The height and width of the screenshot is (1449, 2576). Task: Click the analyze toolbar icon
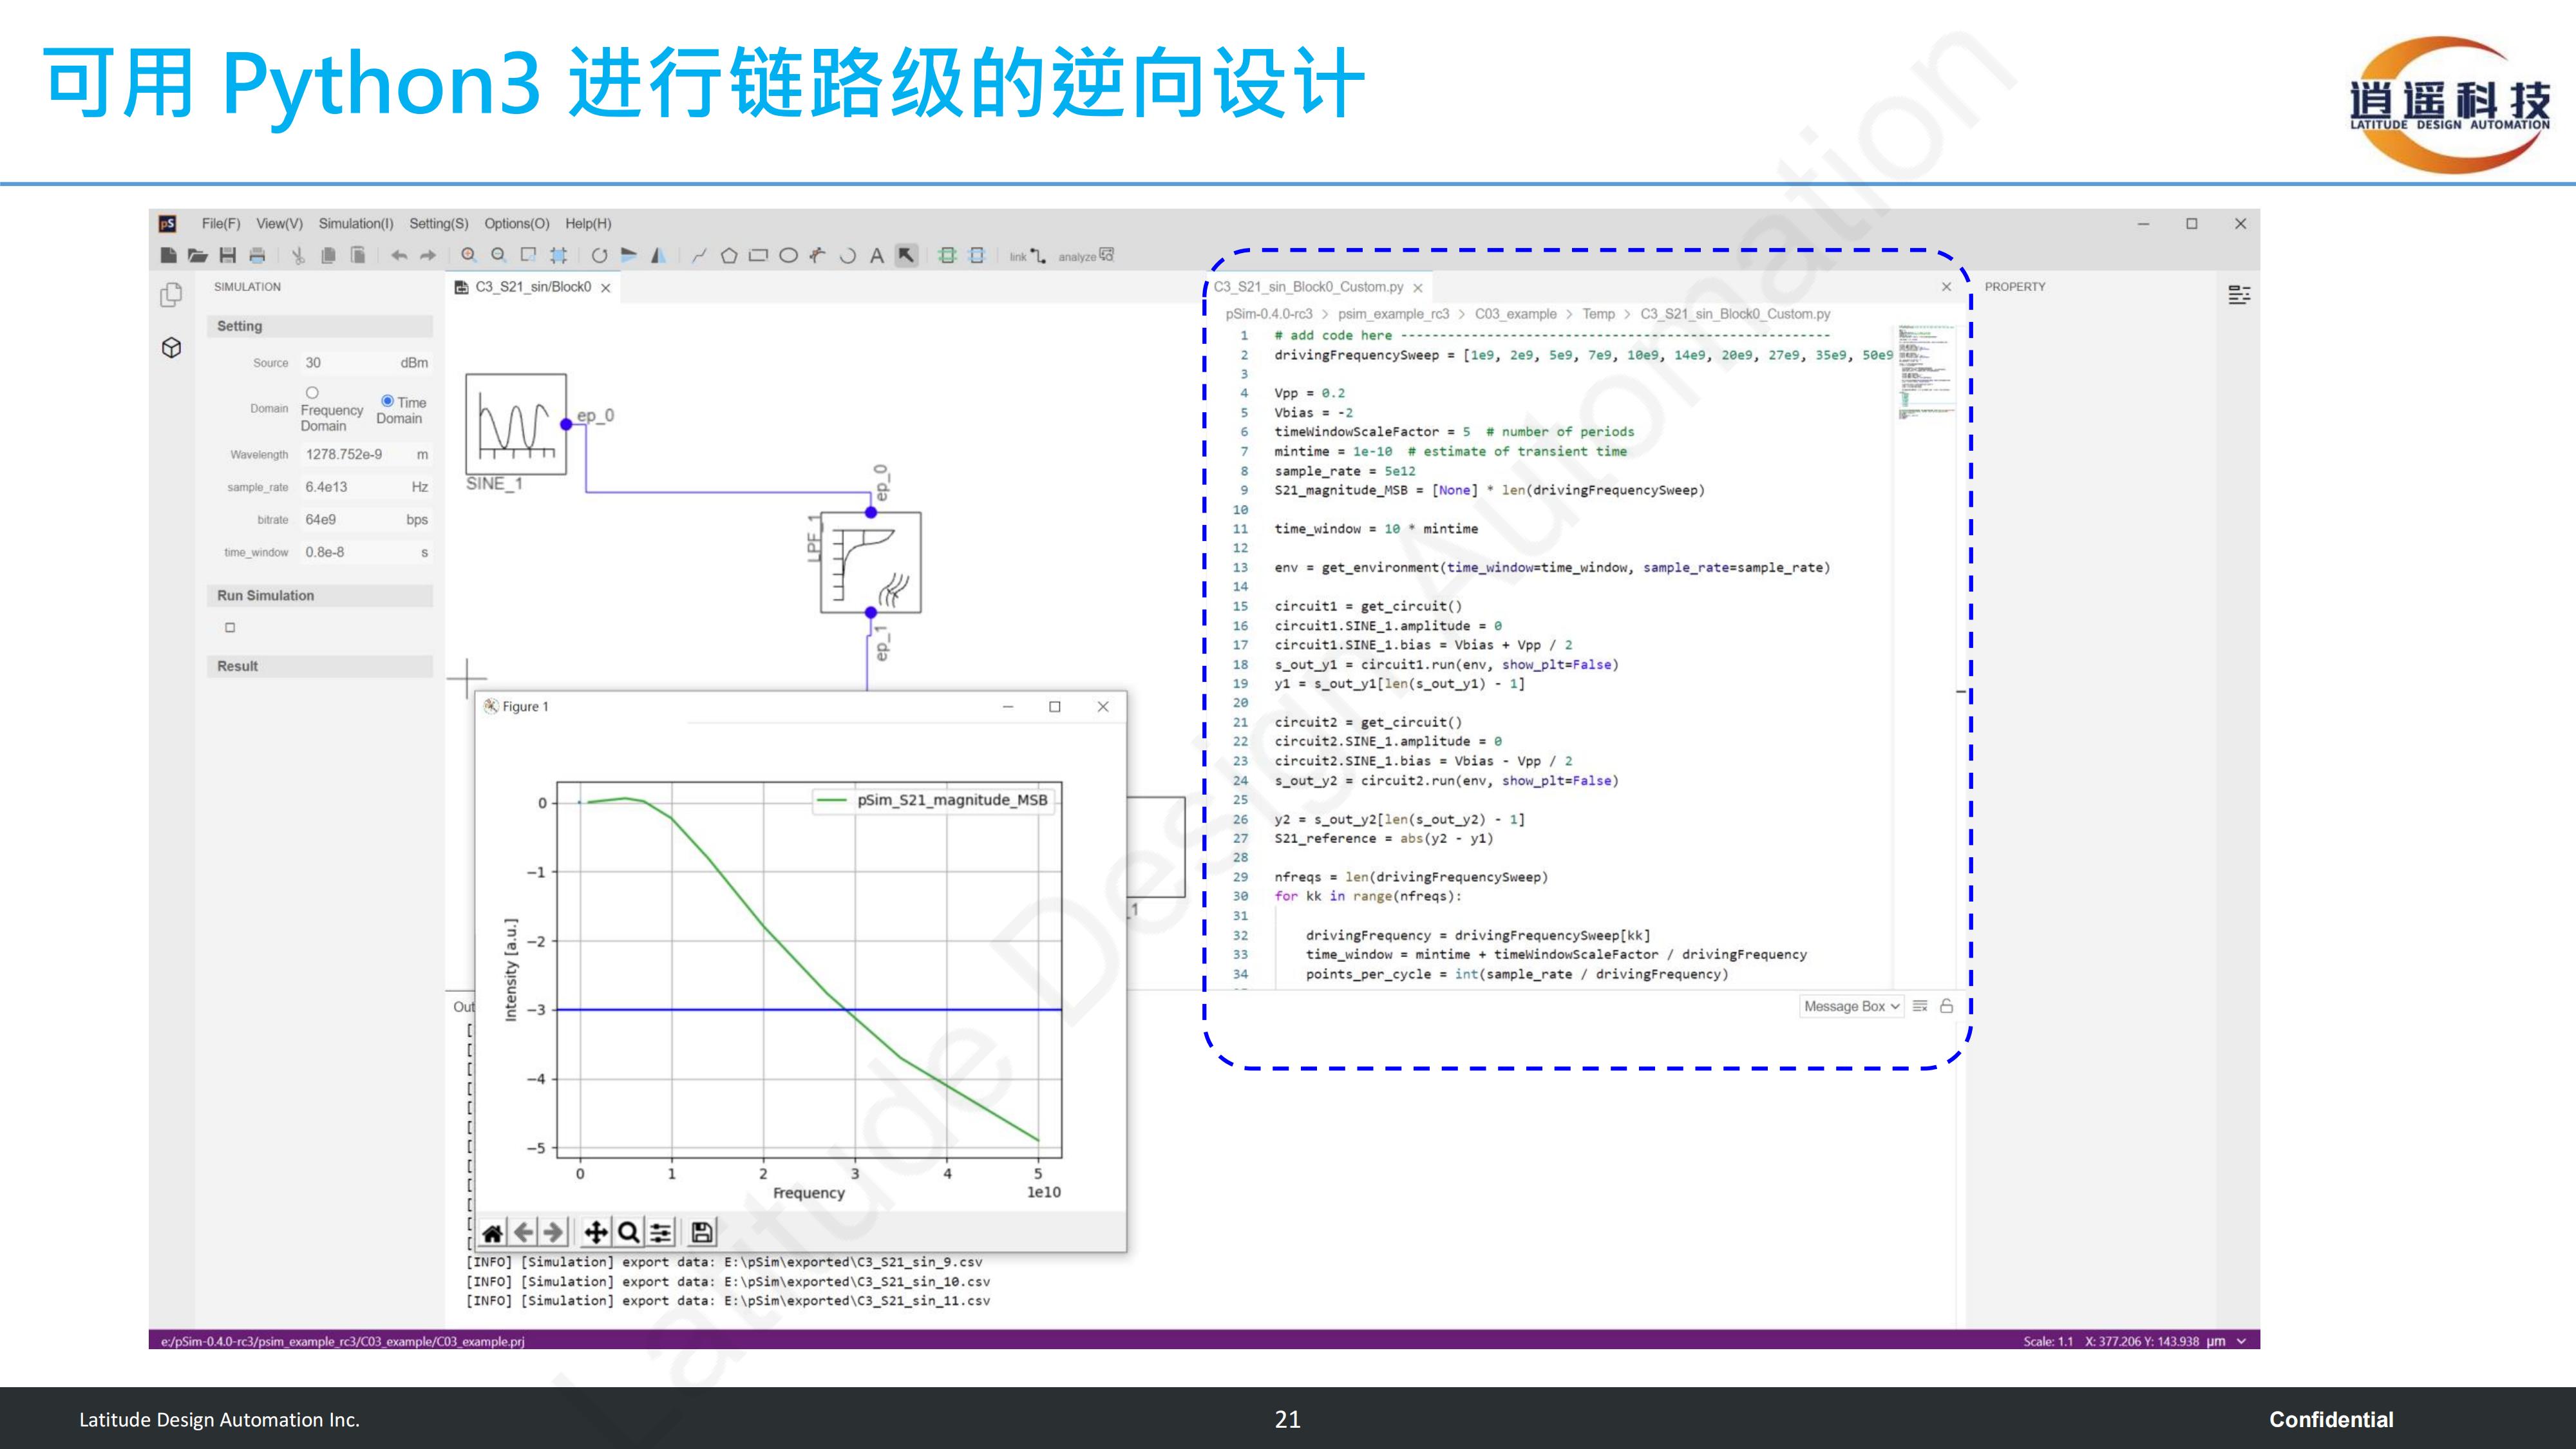1086,257
